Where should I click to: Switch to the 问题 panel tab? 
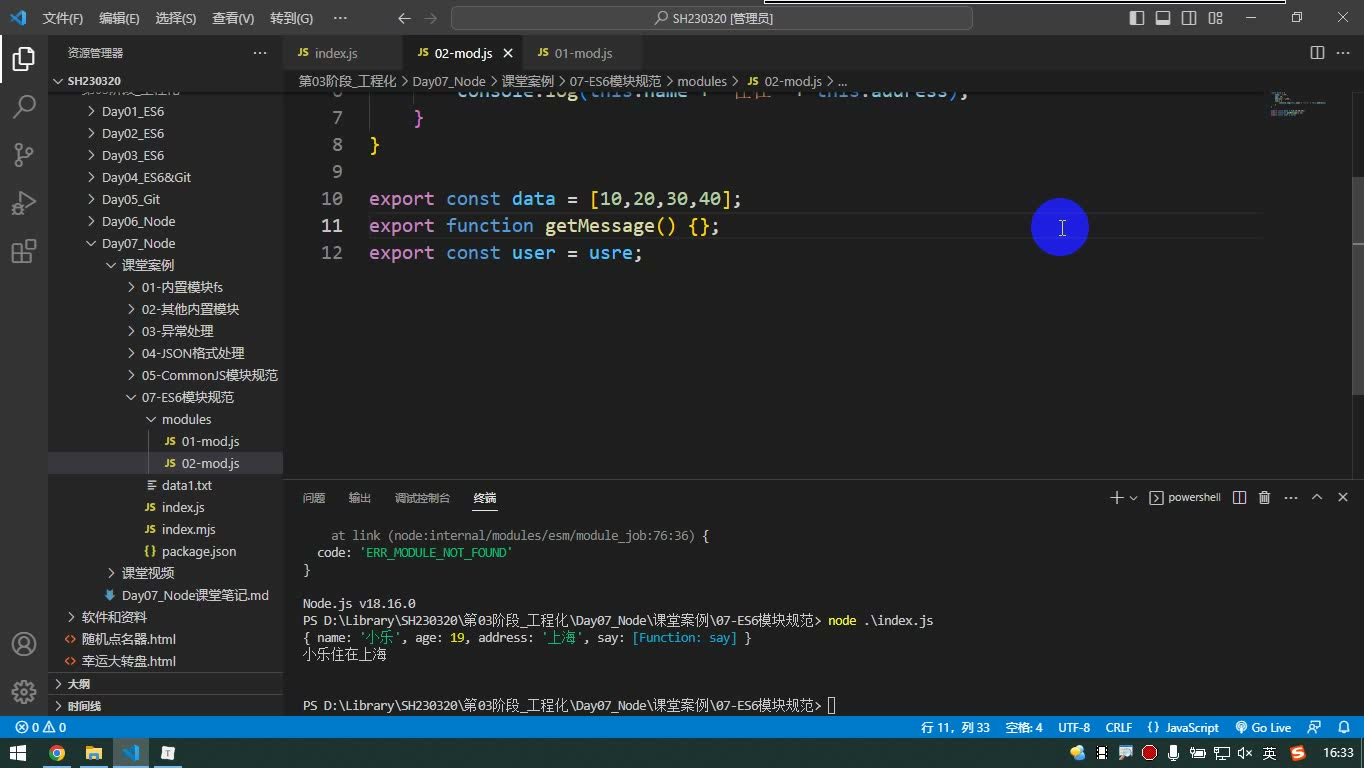(314, 498)
